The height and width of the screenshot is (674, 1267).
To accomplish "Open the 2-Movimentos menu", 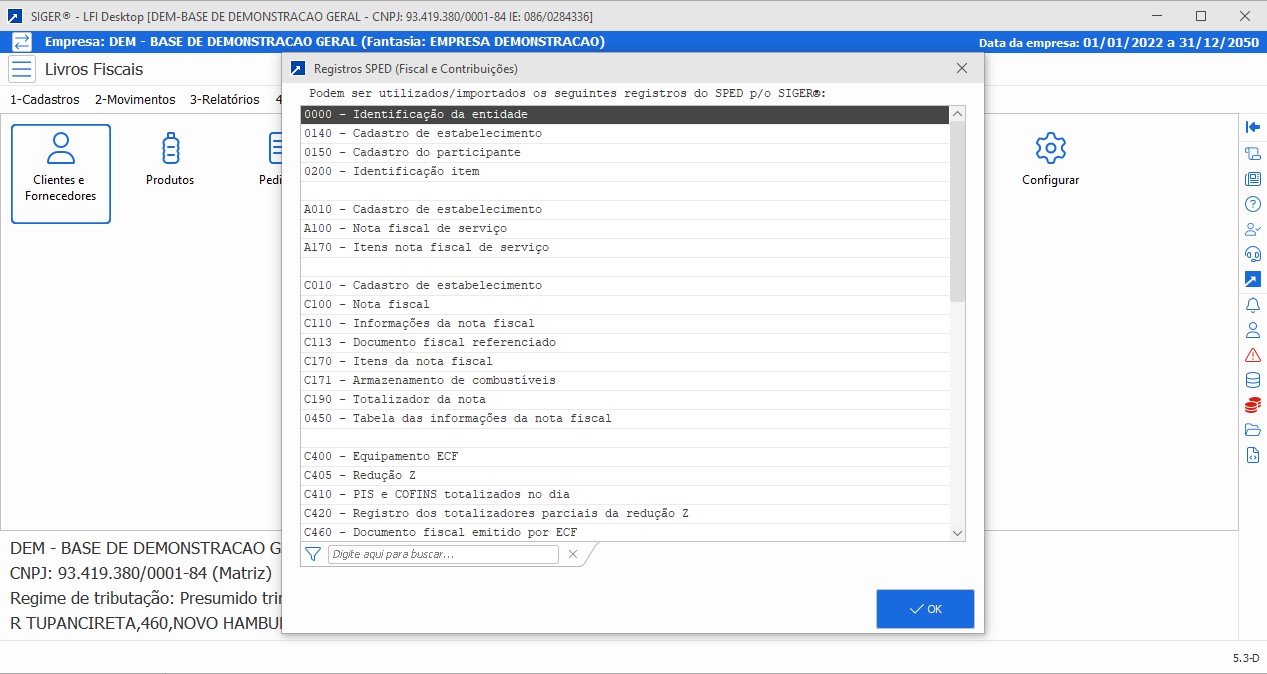I will 135,99.
